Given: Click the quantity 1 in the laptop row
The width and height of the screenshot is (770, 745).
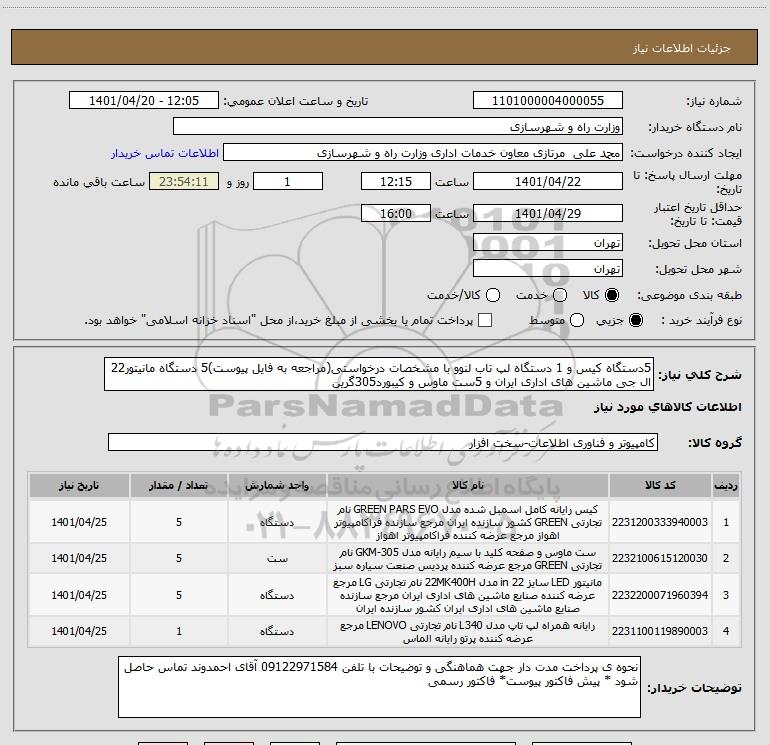Looking at the screenshot, I should (179, 631).
